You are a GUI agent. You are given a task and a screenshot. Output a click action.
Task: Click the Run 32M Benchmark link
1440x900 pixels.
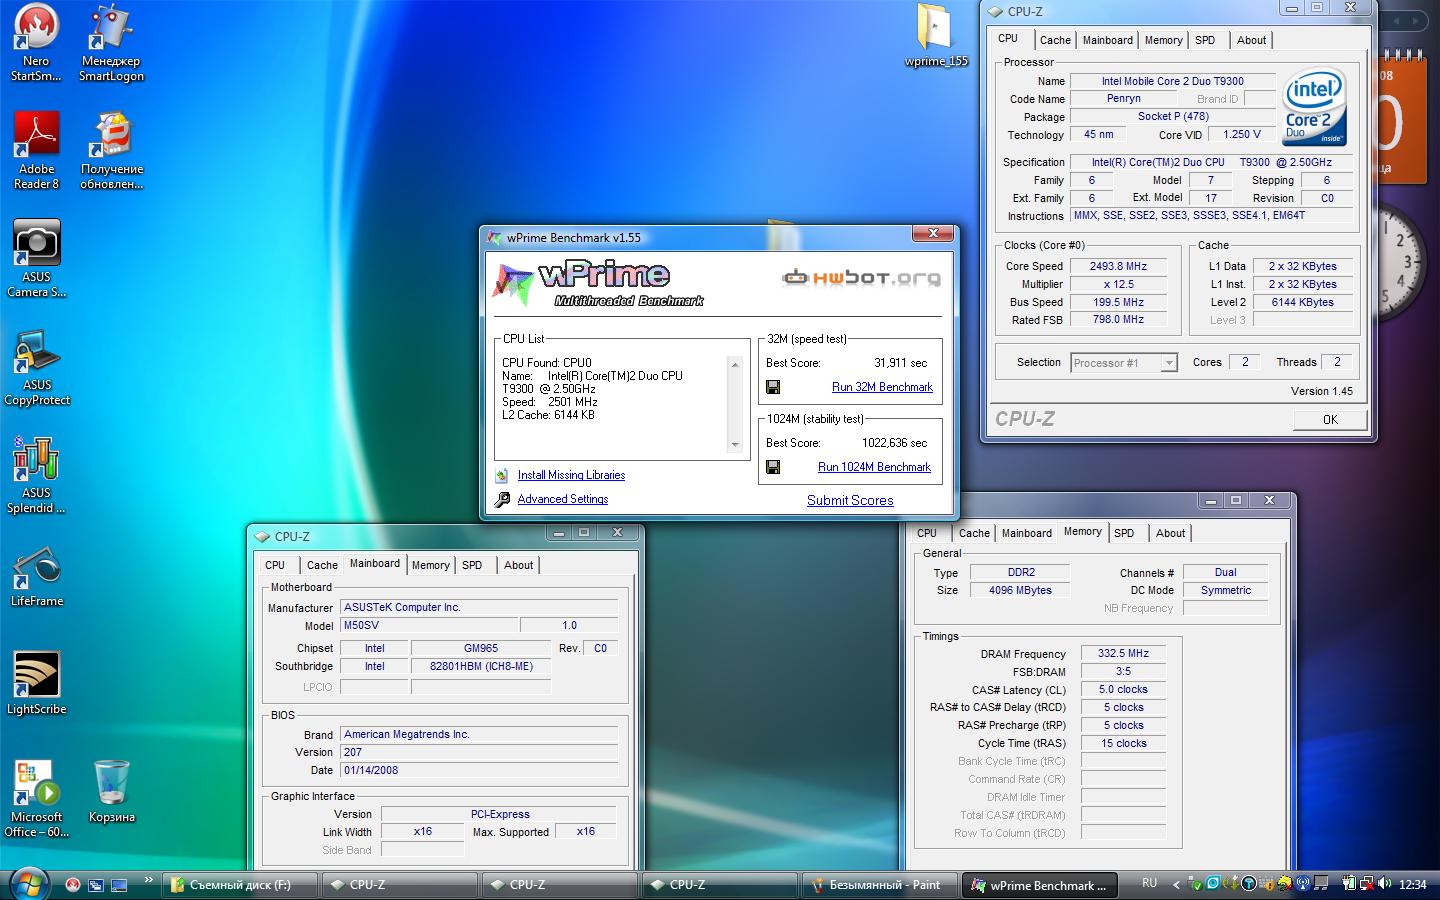coord(882,387)
